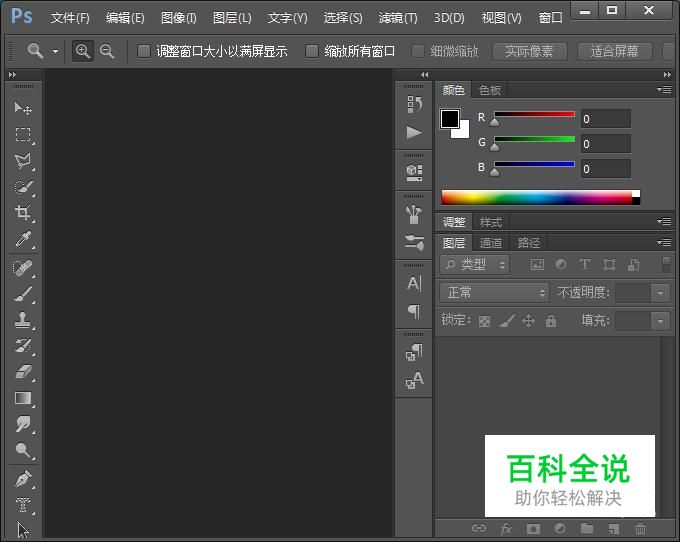
Task: Switch to the 通道 tab
Action: coord(491,243)
